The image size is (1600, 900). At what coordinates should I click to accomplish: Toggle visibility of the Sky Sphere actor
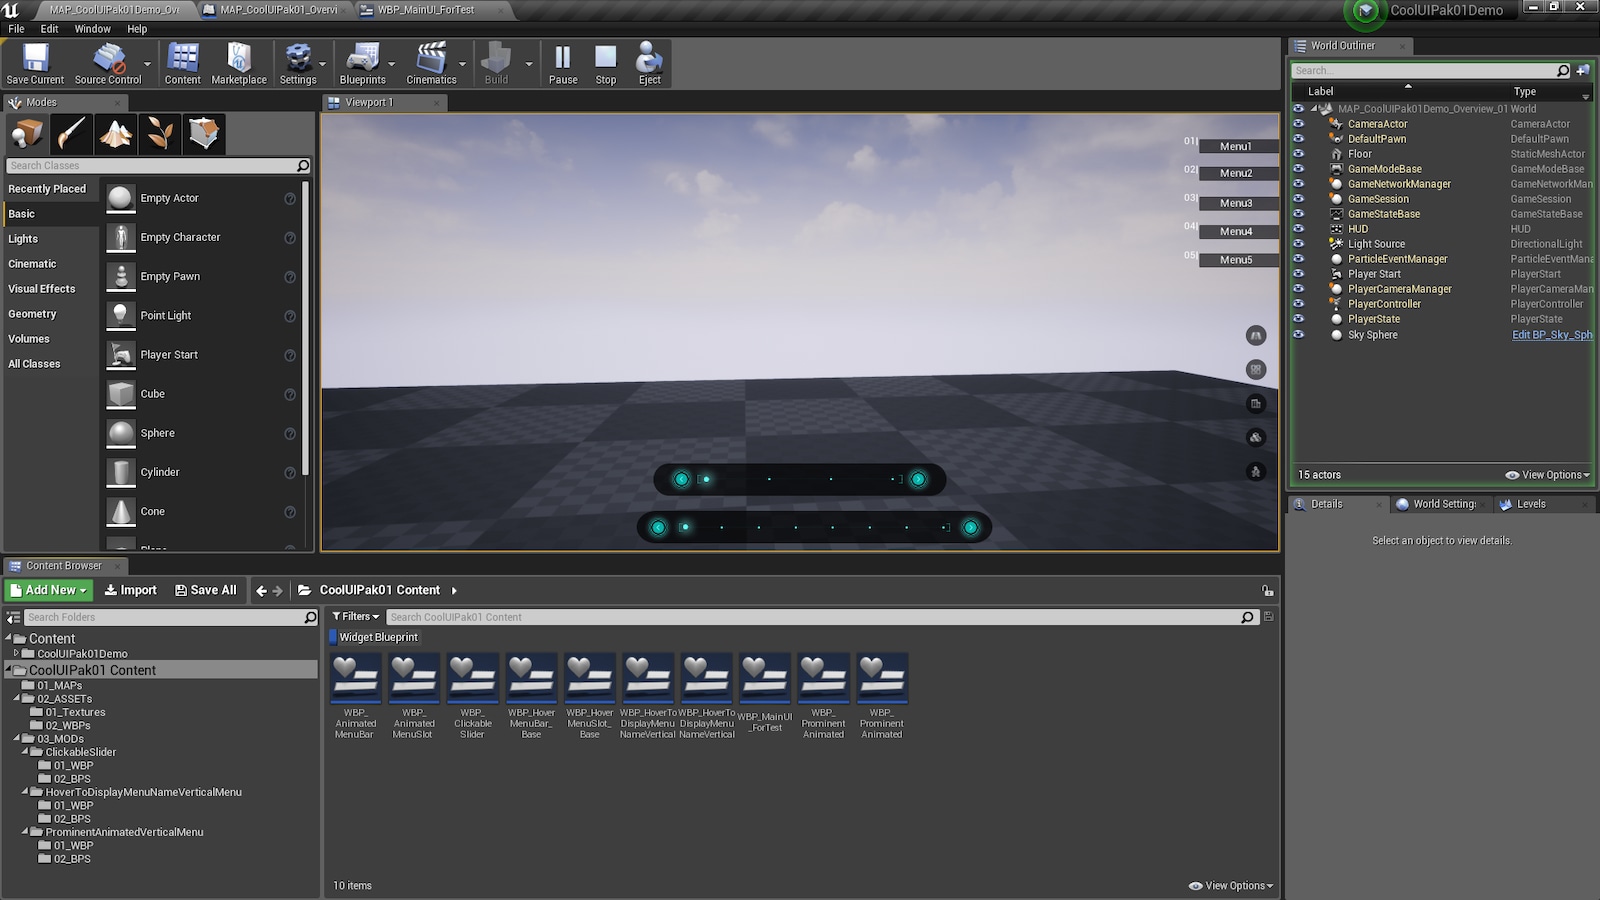(x=1298, y=335)
